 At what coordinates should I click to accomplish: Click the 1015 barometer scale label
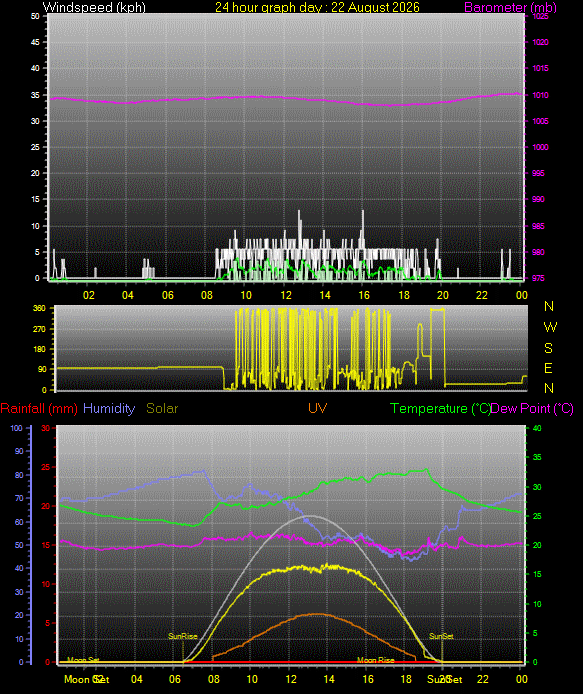tap(540, 68)
